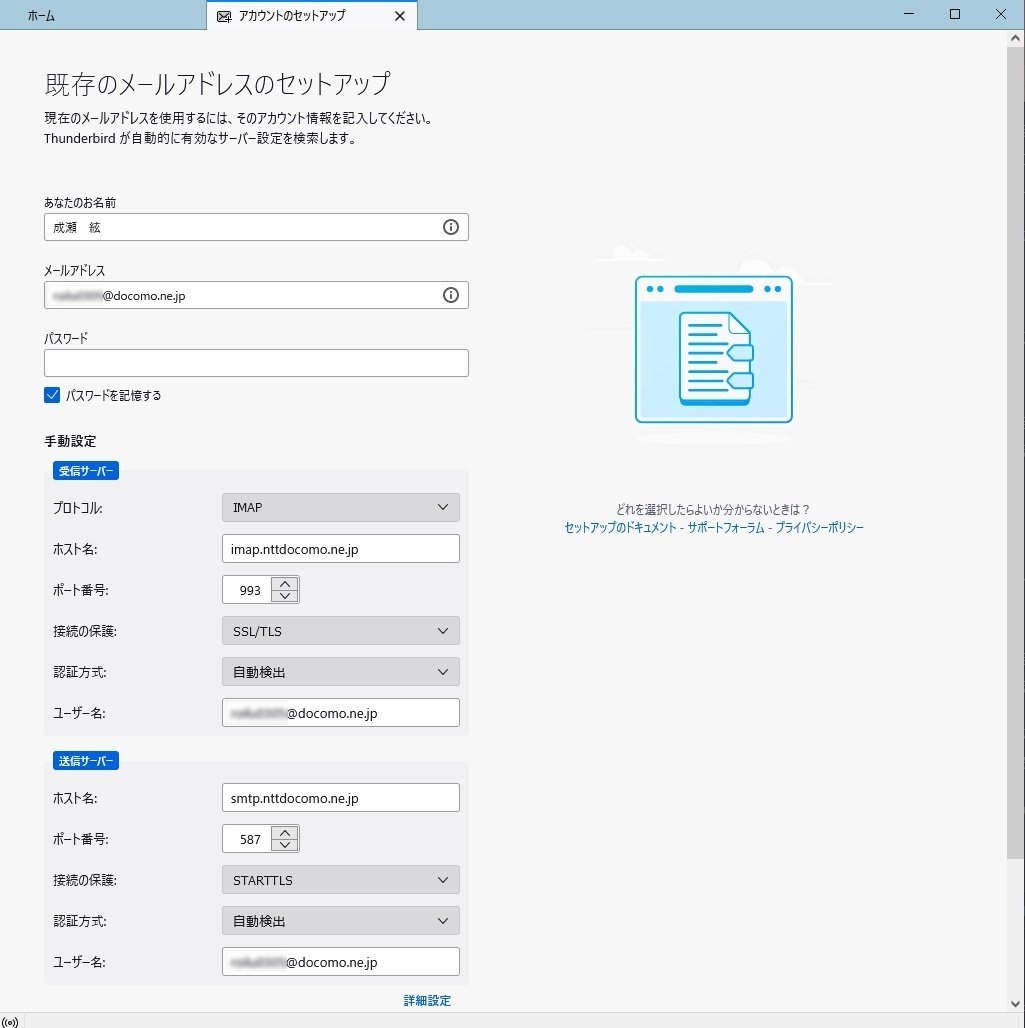Click the 受信サーバー label badge

pos(86,471)
